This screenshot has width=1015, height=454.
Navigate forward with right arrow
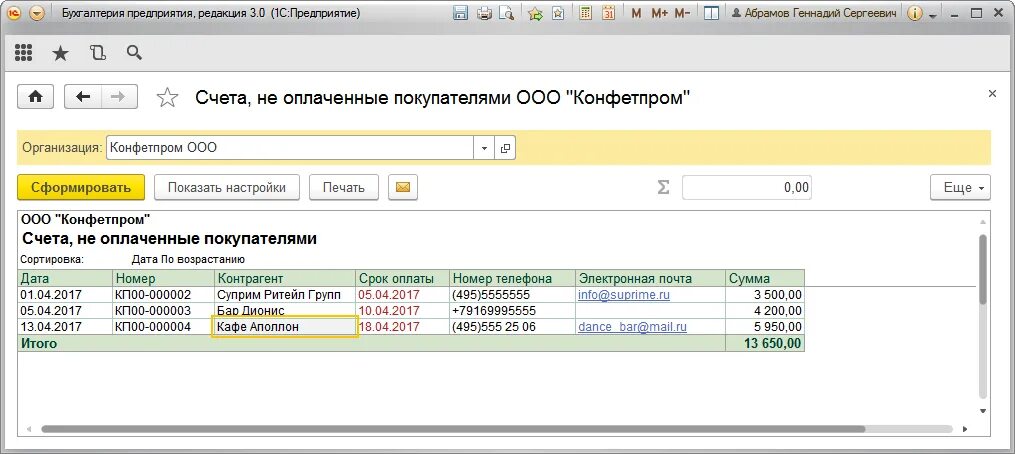click(x=118, y=96)
